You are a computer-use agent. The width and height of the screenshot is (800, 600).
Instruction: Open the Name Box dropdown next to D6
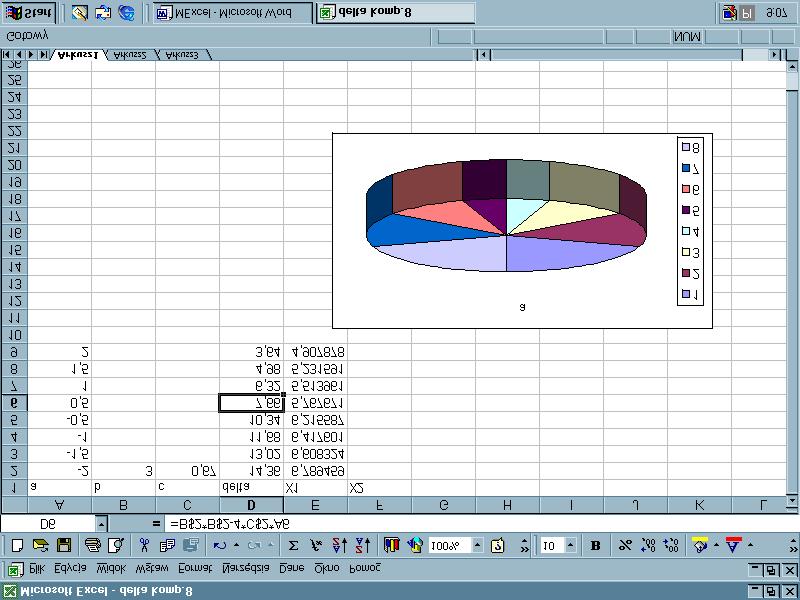[101, 524]
